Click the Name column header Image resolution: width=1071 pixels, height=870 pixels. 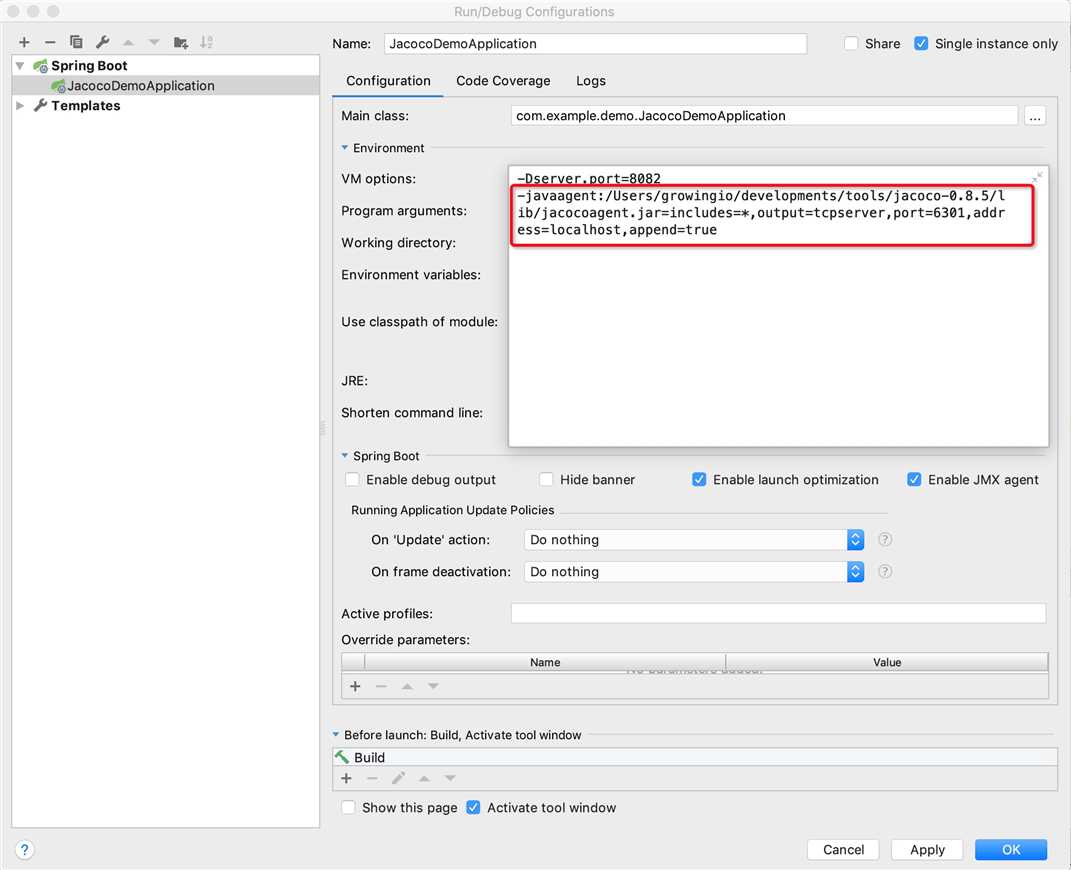pyautogui.click(x=545, y=662)
